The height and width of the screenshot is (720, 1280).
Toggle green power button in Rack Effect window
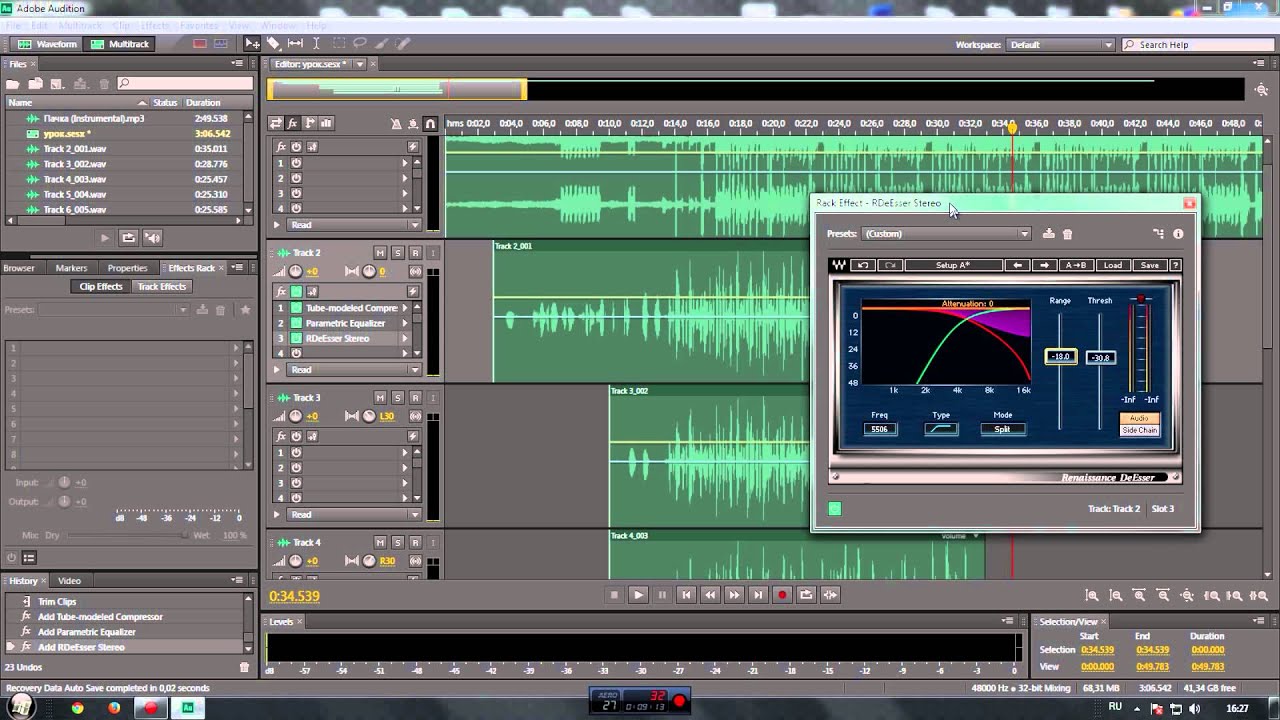[x=835, y=509]
